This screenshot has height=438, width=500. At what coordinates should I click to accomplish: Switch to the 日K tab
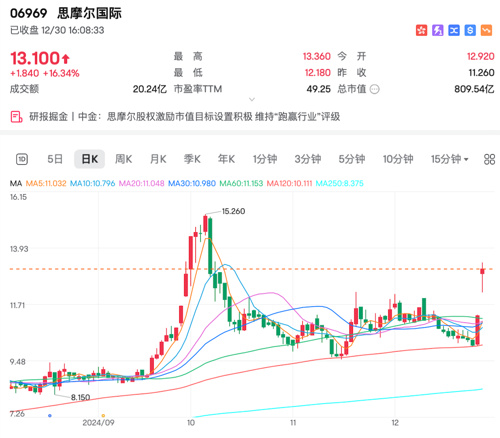[89, 159]
